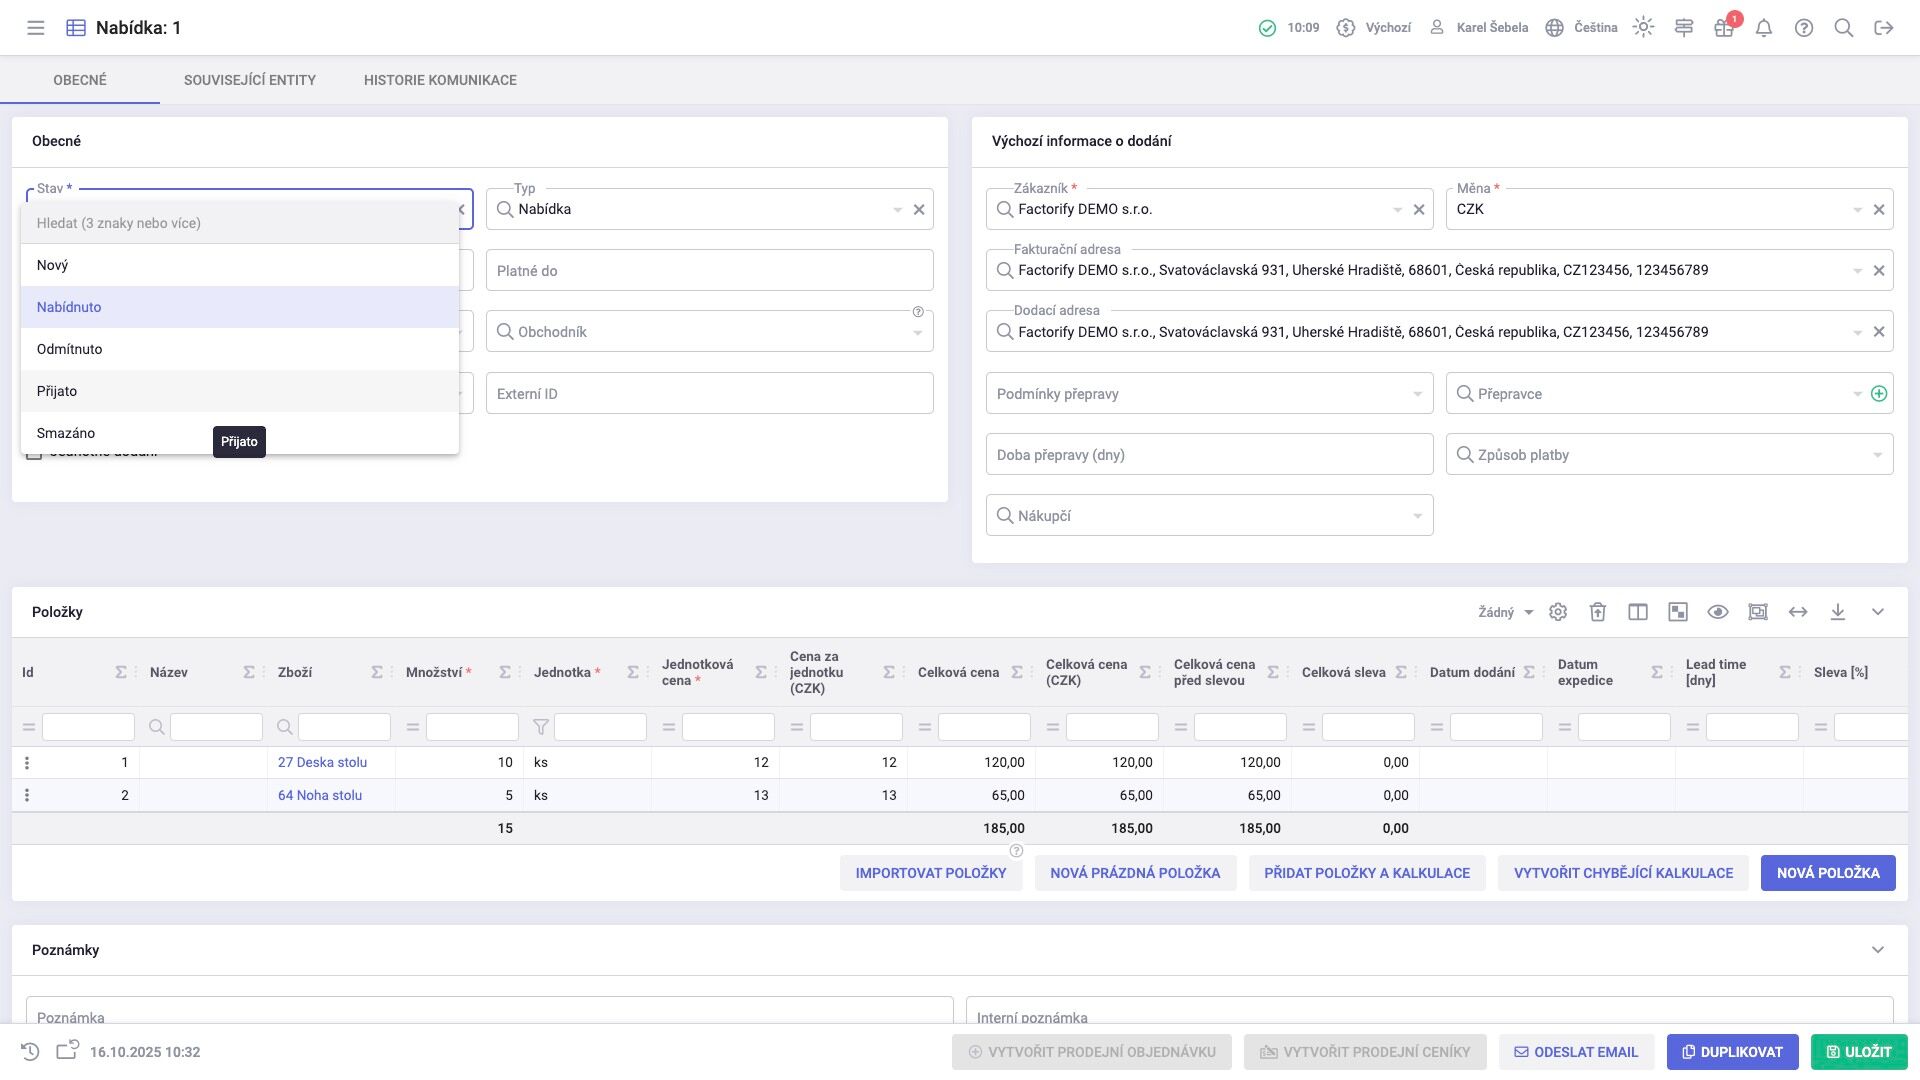Viewport: 1920px width, 1080px height.
Task: Click the log out icon
Action: pos(1884,28)
